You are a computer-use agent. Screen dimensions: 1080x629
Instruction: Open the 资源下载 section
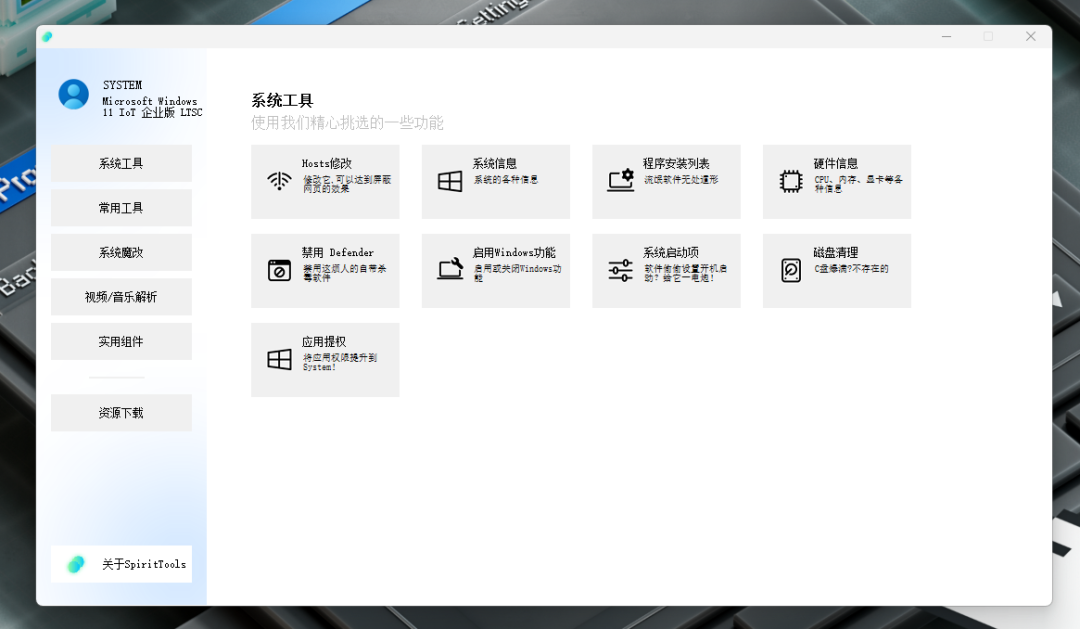pos(121,413)
